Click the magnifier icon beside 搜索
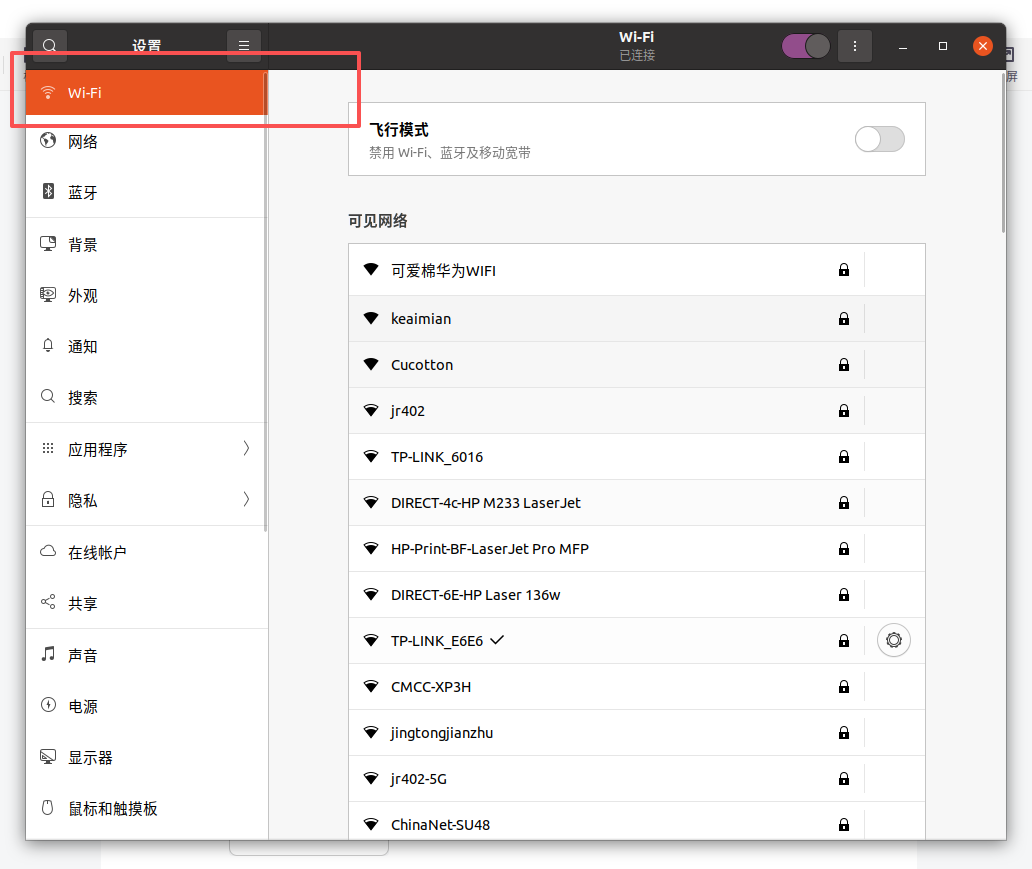Screen dimensions: 1032x869 48,396
